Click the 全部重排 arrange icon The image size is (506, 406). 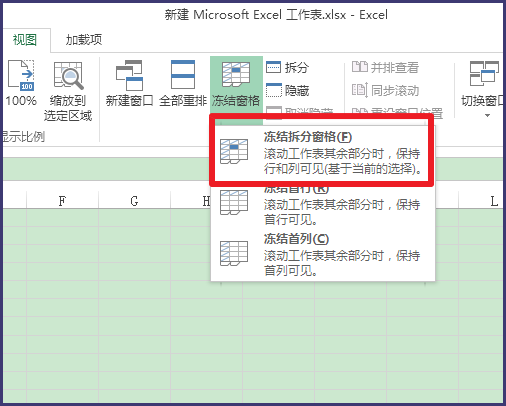coord(183,75)
